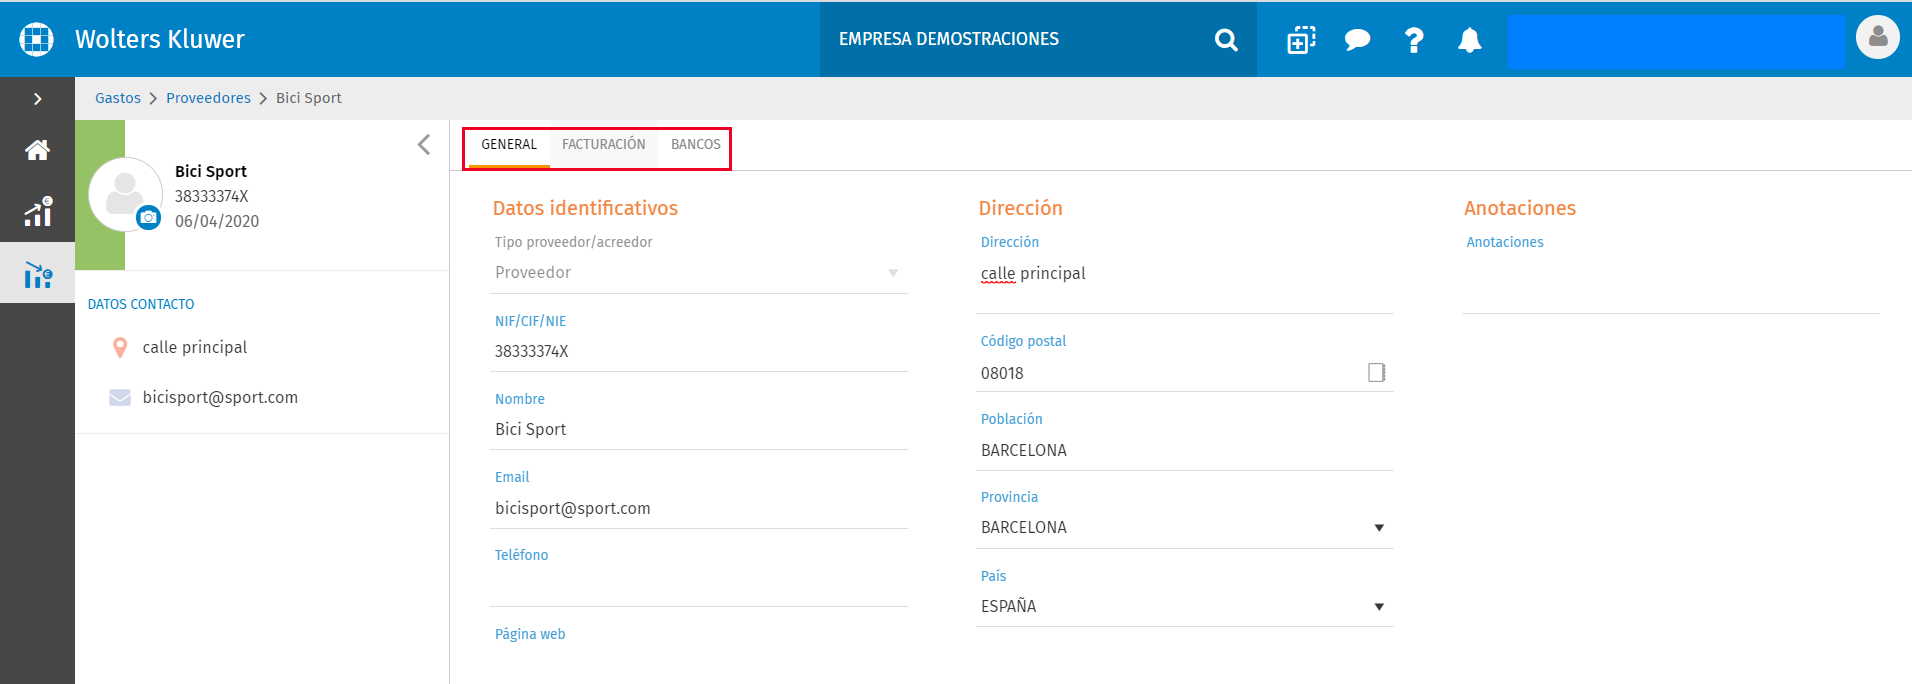Switch to the FACTURACIÓN tab
This screenshot has height=684, width=1912.
point(604,145)
